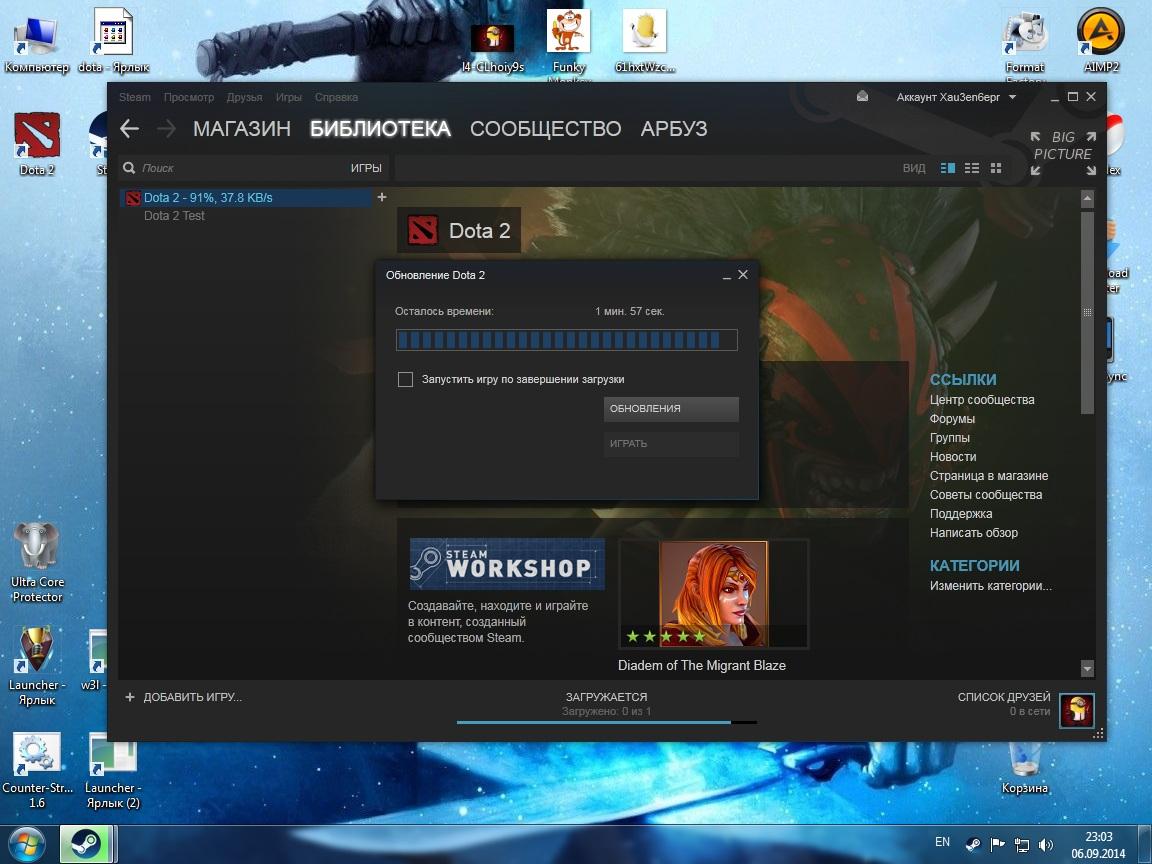
Task: Open the Страница в магазине link
Action: tap(989, 476)
